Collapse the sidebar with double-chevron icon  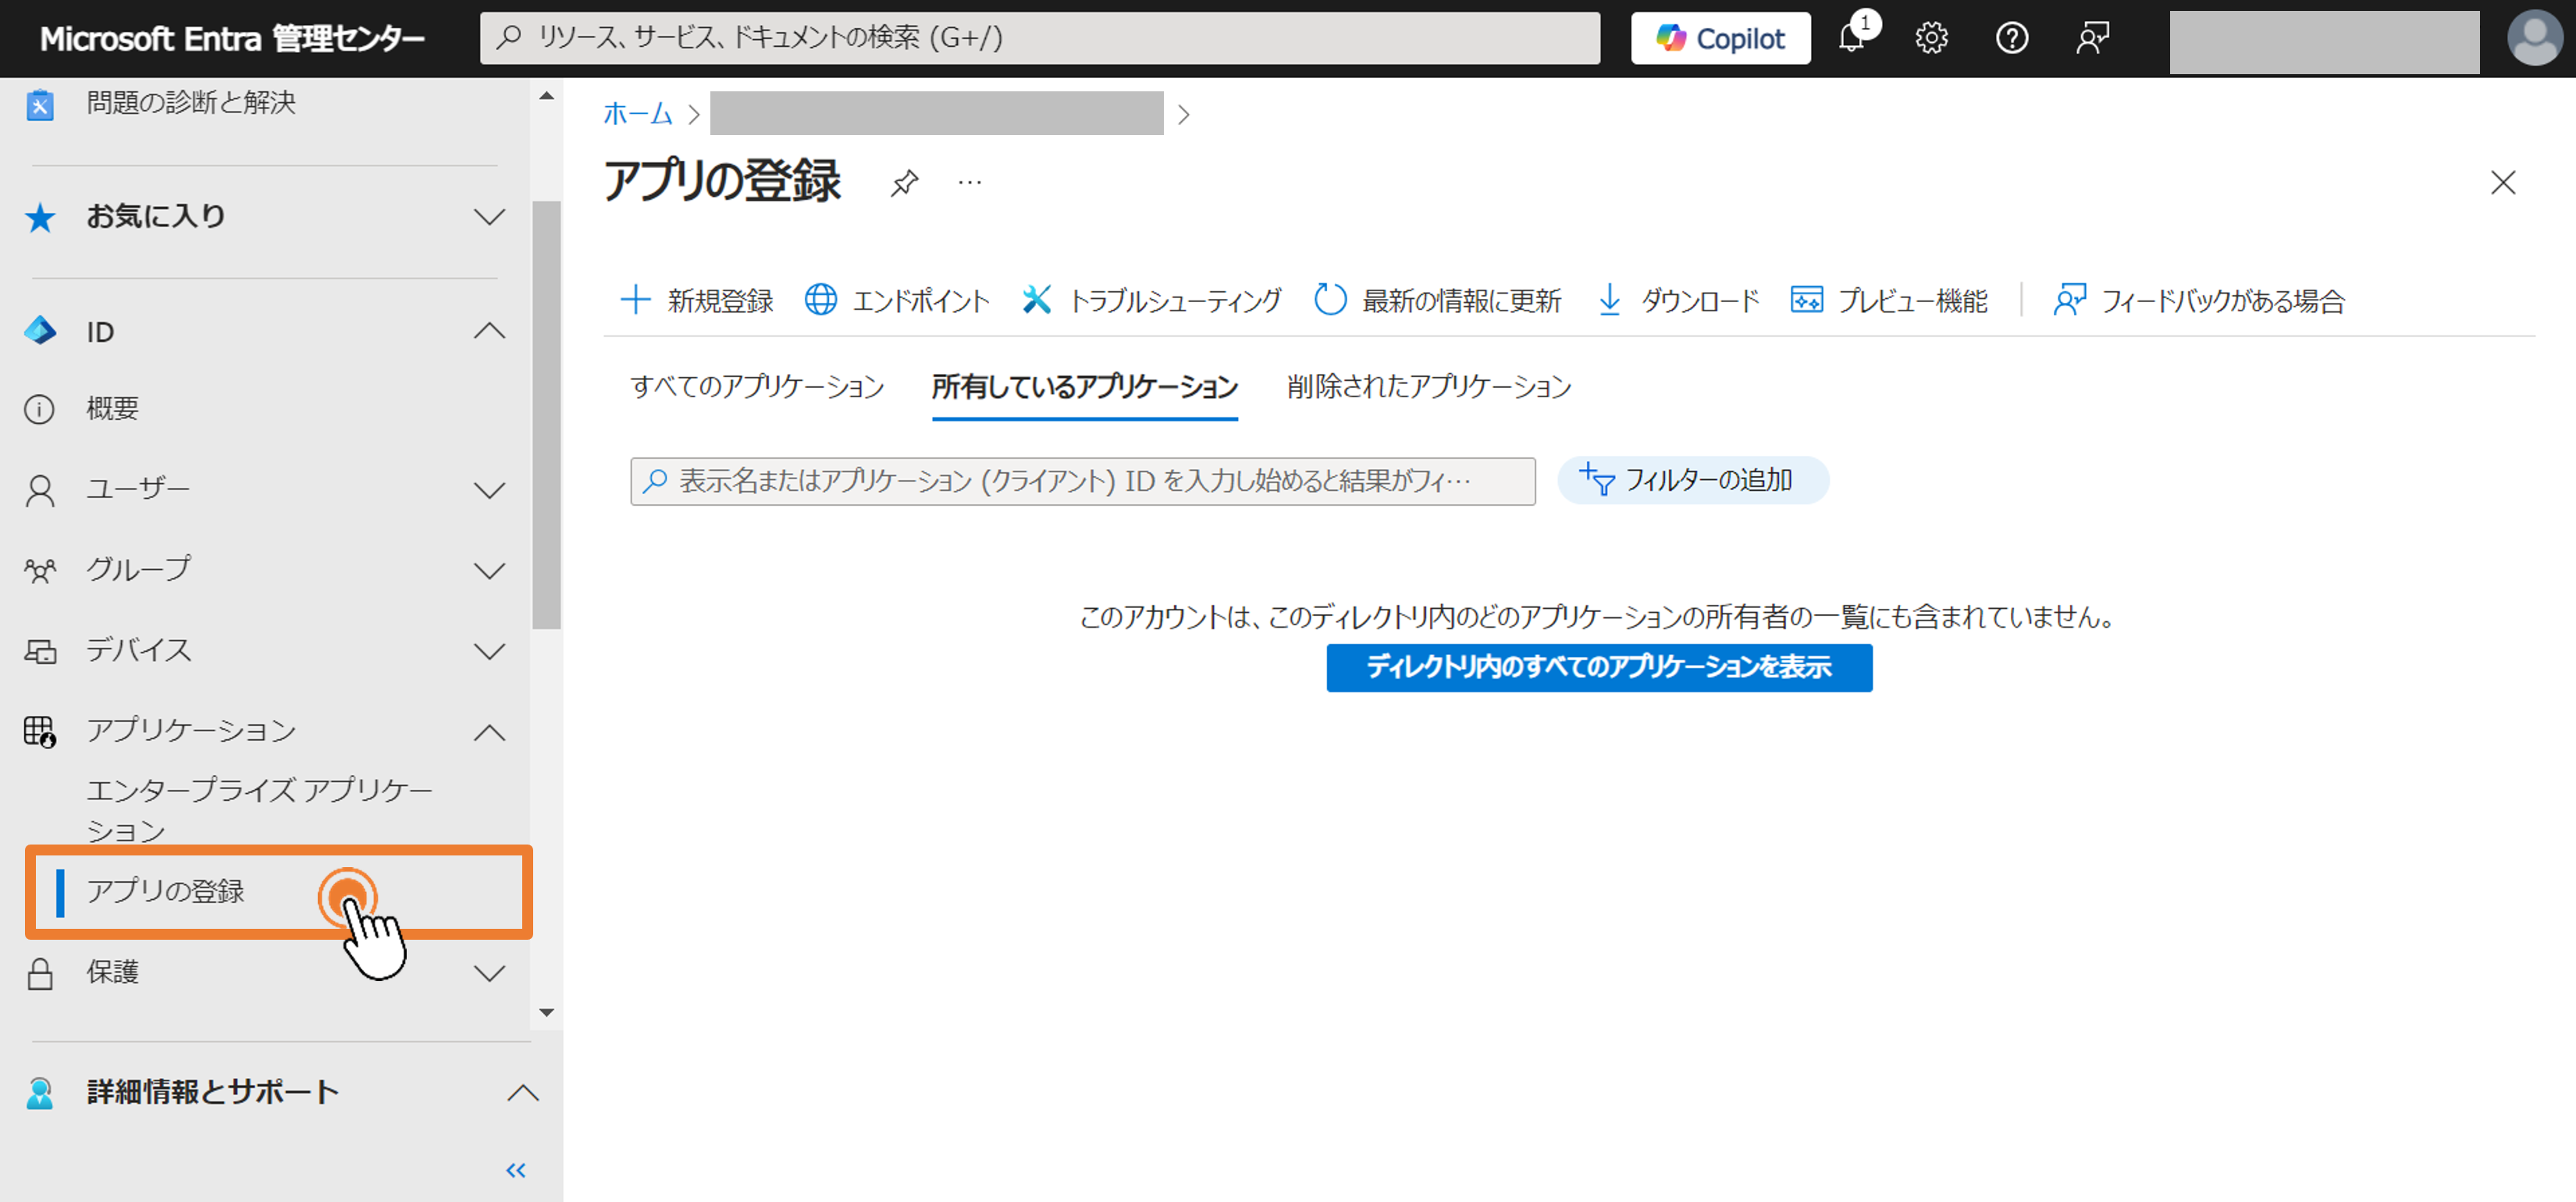coord(516,1170)
